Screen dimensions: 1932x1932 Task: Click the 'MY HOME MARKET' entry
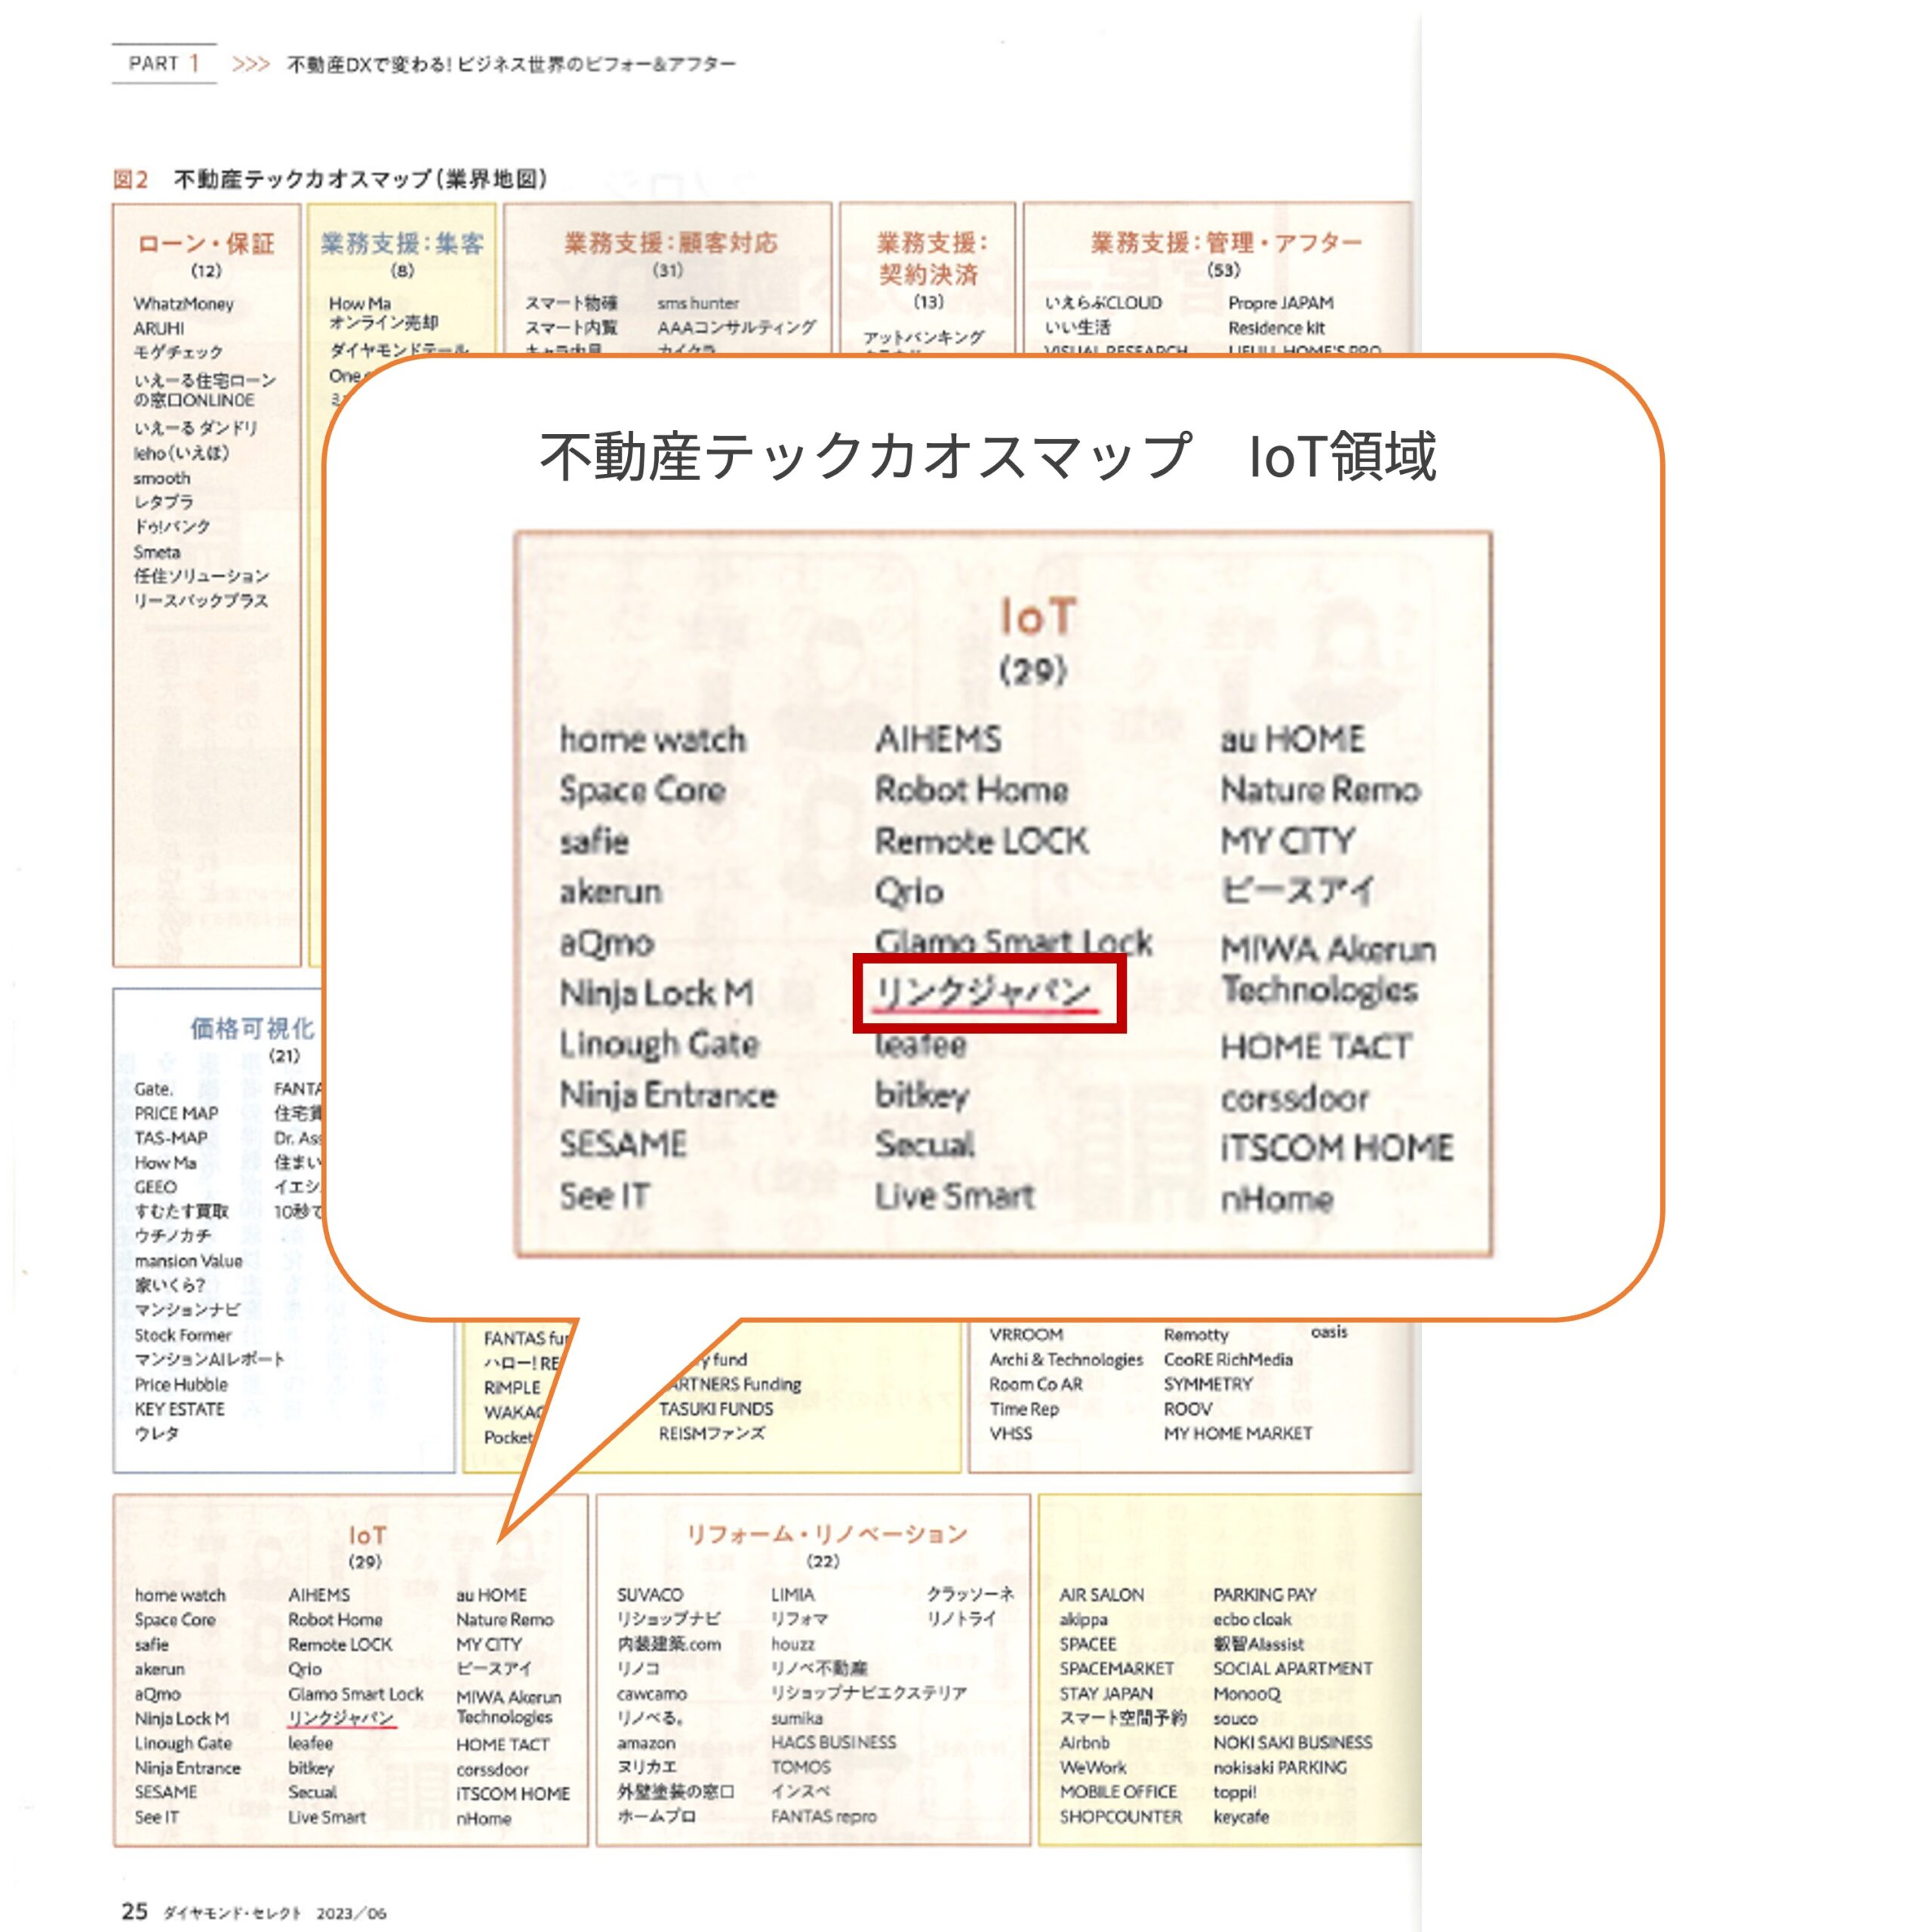(1238, 1434)
